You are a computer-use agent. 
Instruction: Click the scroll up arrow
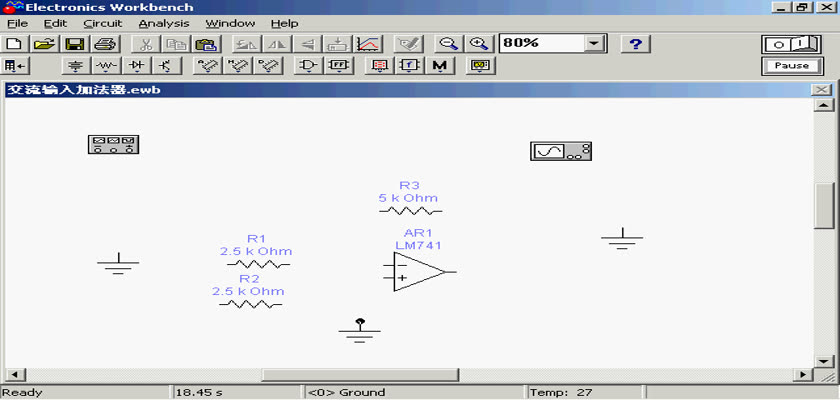[x=822, y=105]
